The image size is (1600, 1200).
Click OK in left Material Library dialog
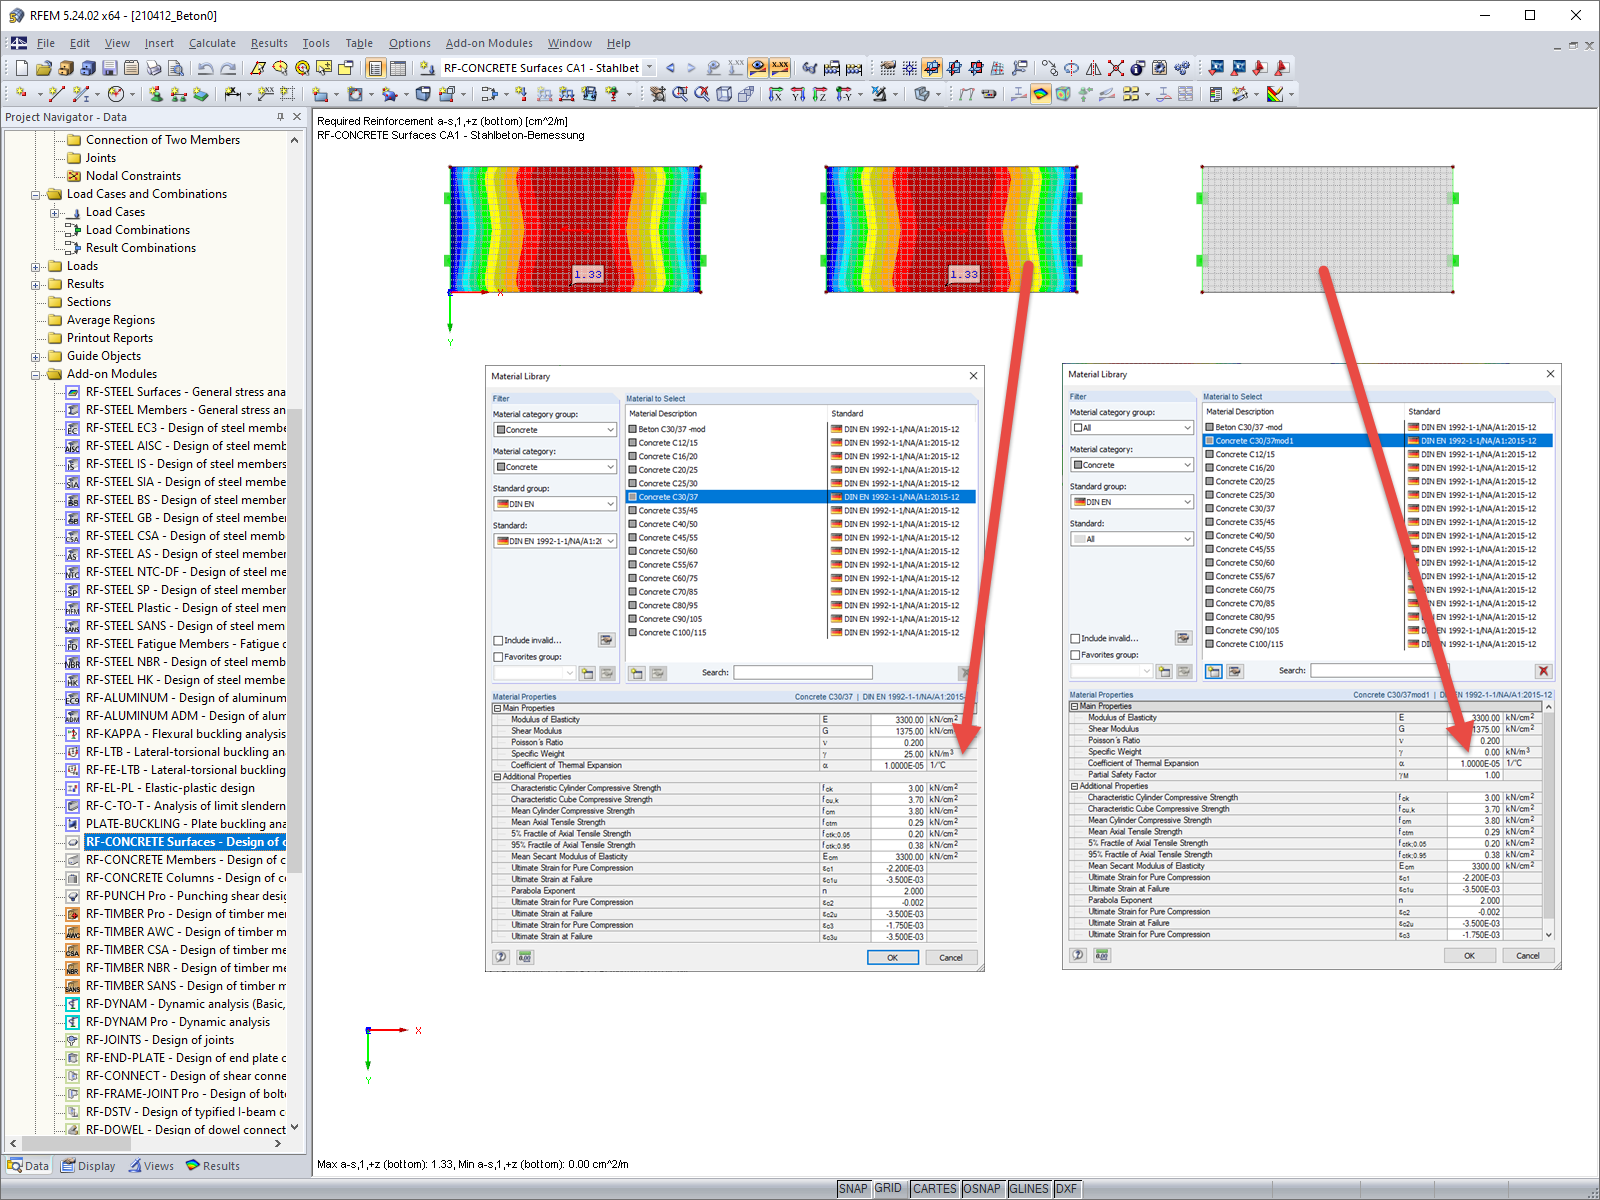tap(893, 957)
